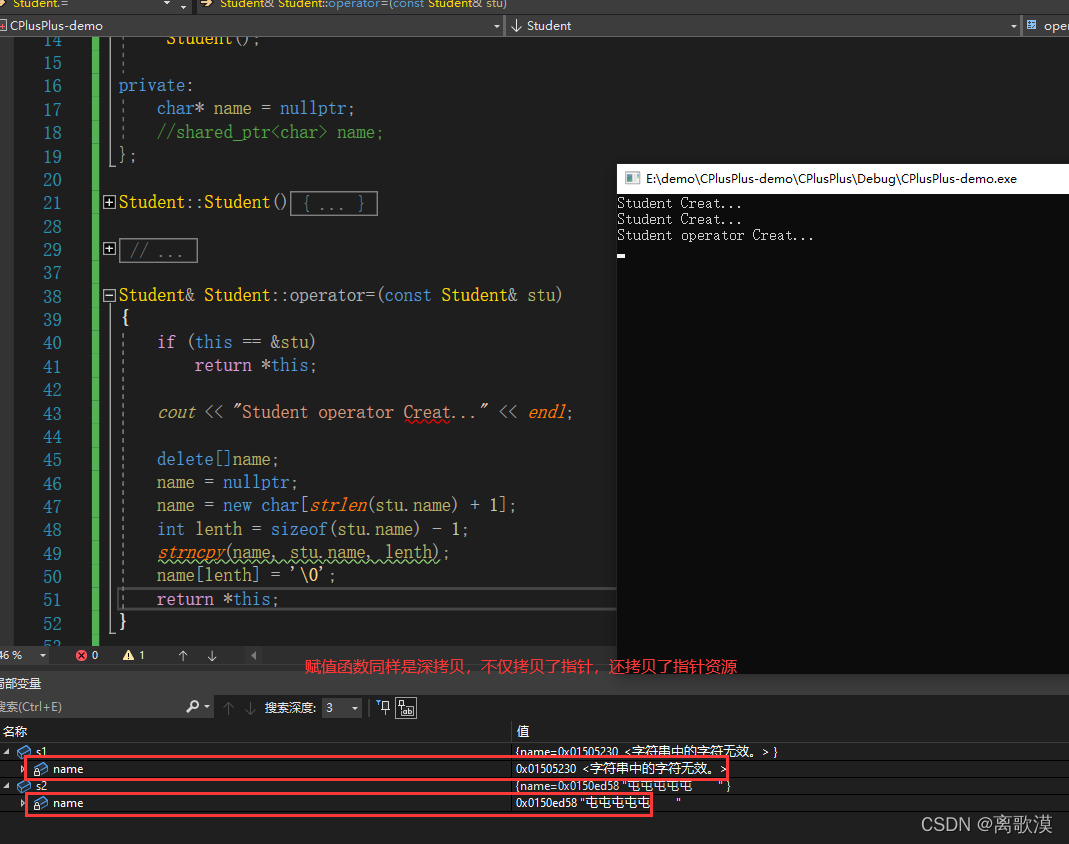Viewport: 1069px width, 844px height.
Task: Collapse the operator= function at line 38
Action: (109, 295)
